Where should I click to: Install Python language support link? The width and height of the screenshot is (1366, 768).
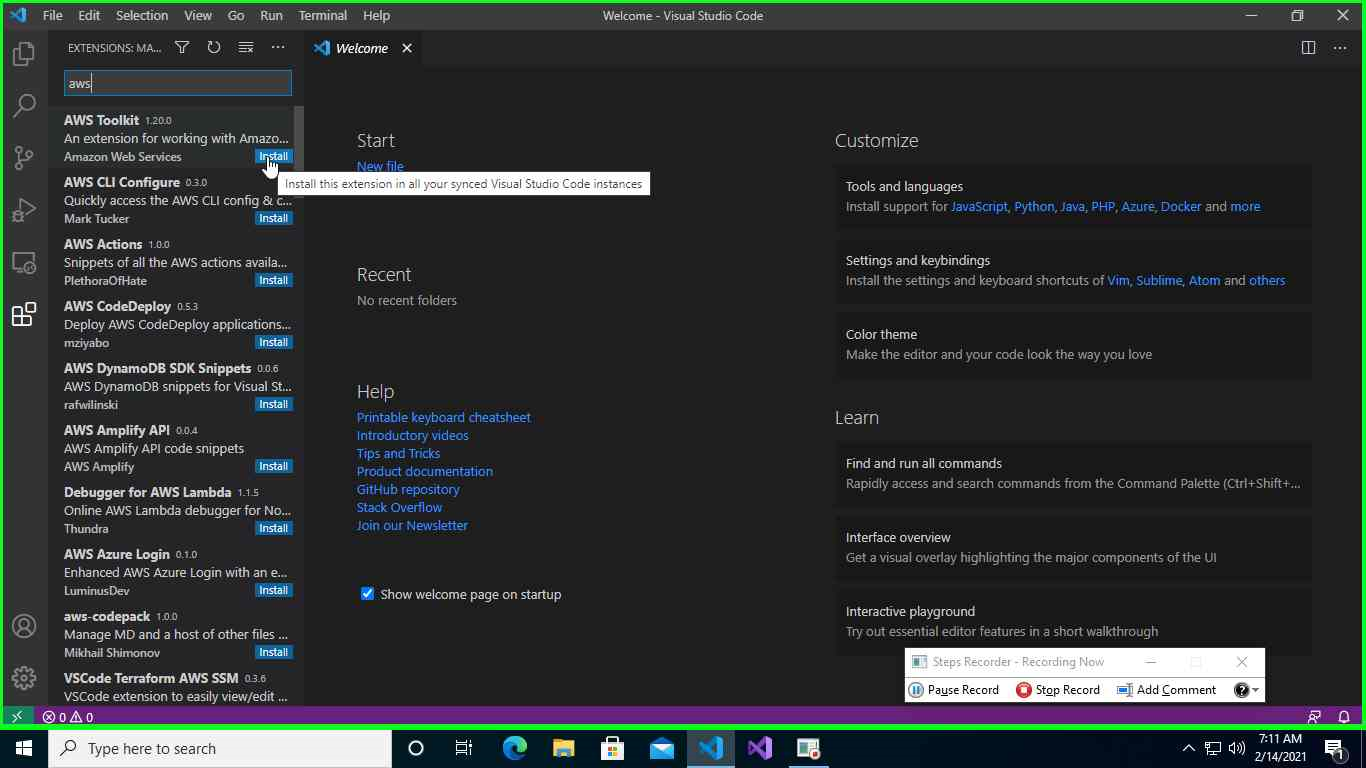click(1034, 206)
